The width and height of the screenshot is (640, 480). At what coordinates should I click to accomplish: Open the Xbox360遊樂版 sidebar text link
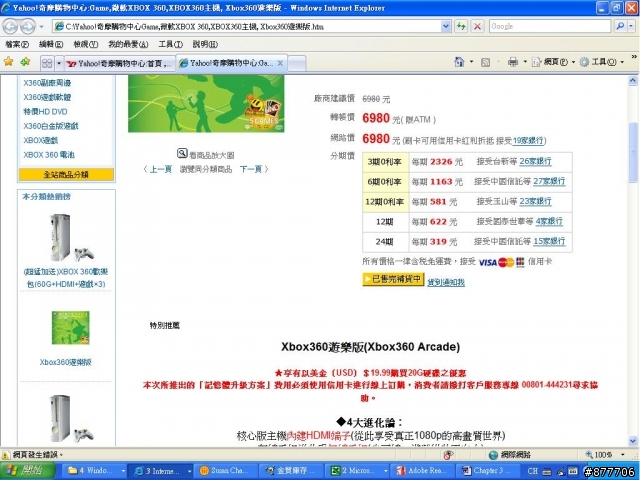[x=66, y=362]
